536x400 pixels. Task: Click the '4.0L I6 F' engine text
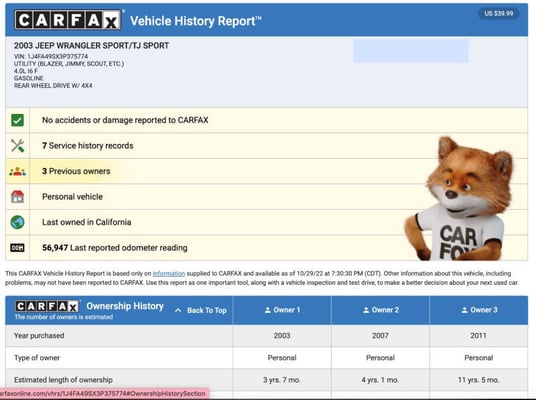click(26, 71)
